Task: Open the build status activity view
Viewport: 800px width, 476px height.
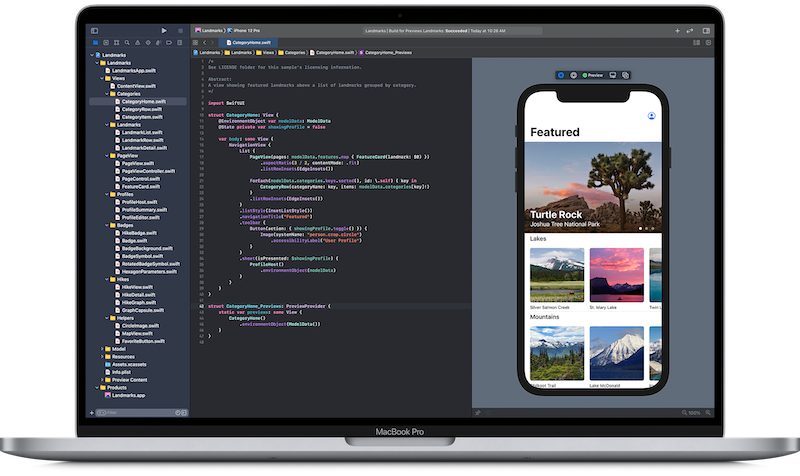Action: [x=453, y=31]
